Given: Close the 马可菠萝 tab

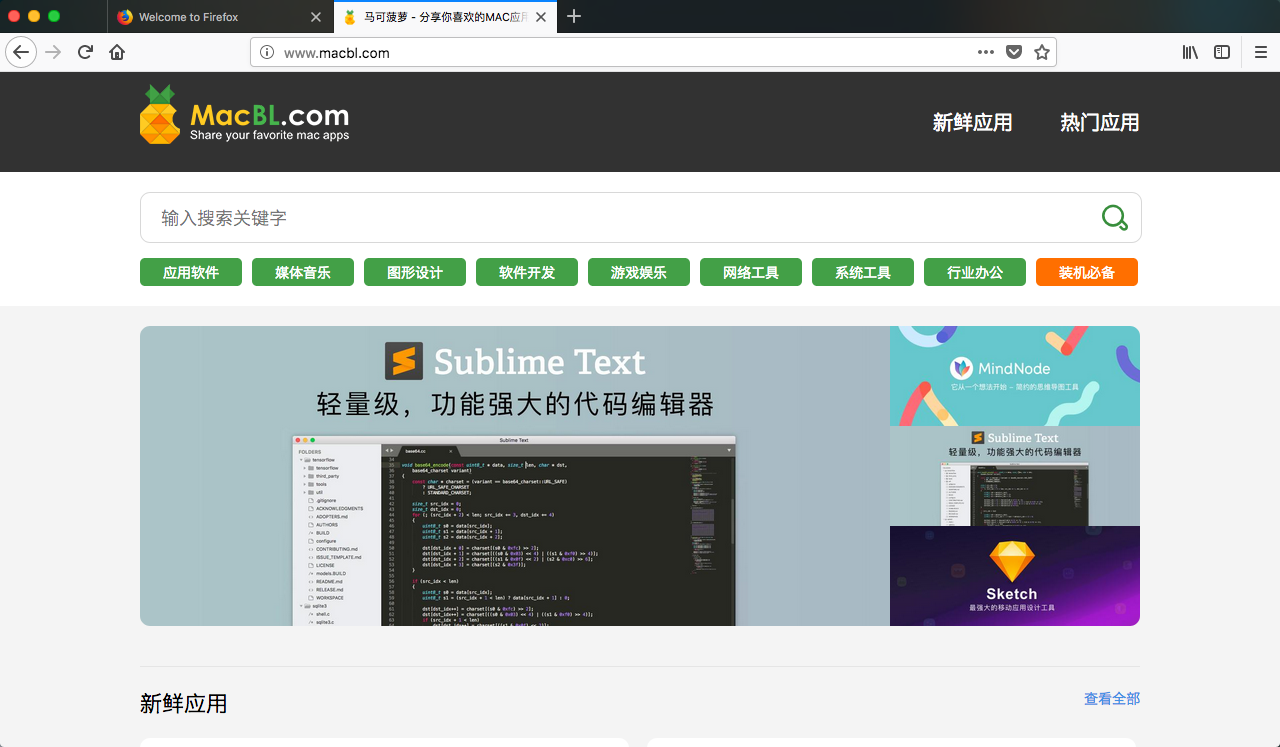Looking at the screenshot, I should [541, 17].
